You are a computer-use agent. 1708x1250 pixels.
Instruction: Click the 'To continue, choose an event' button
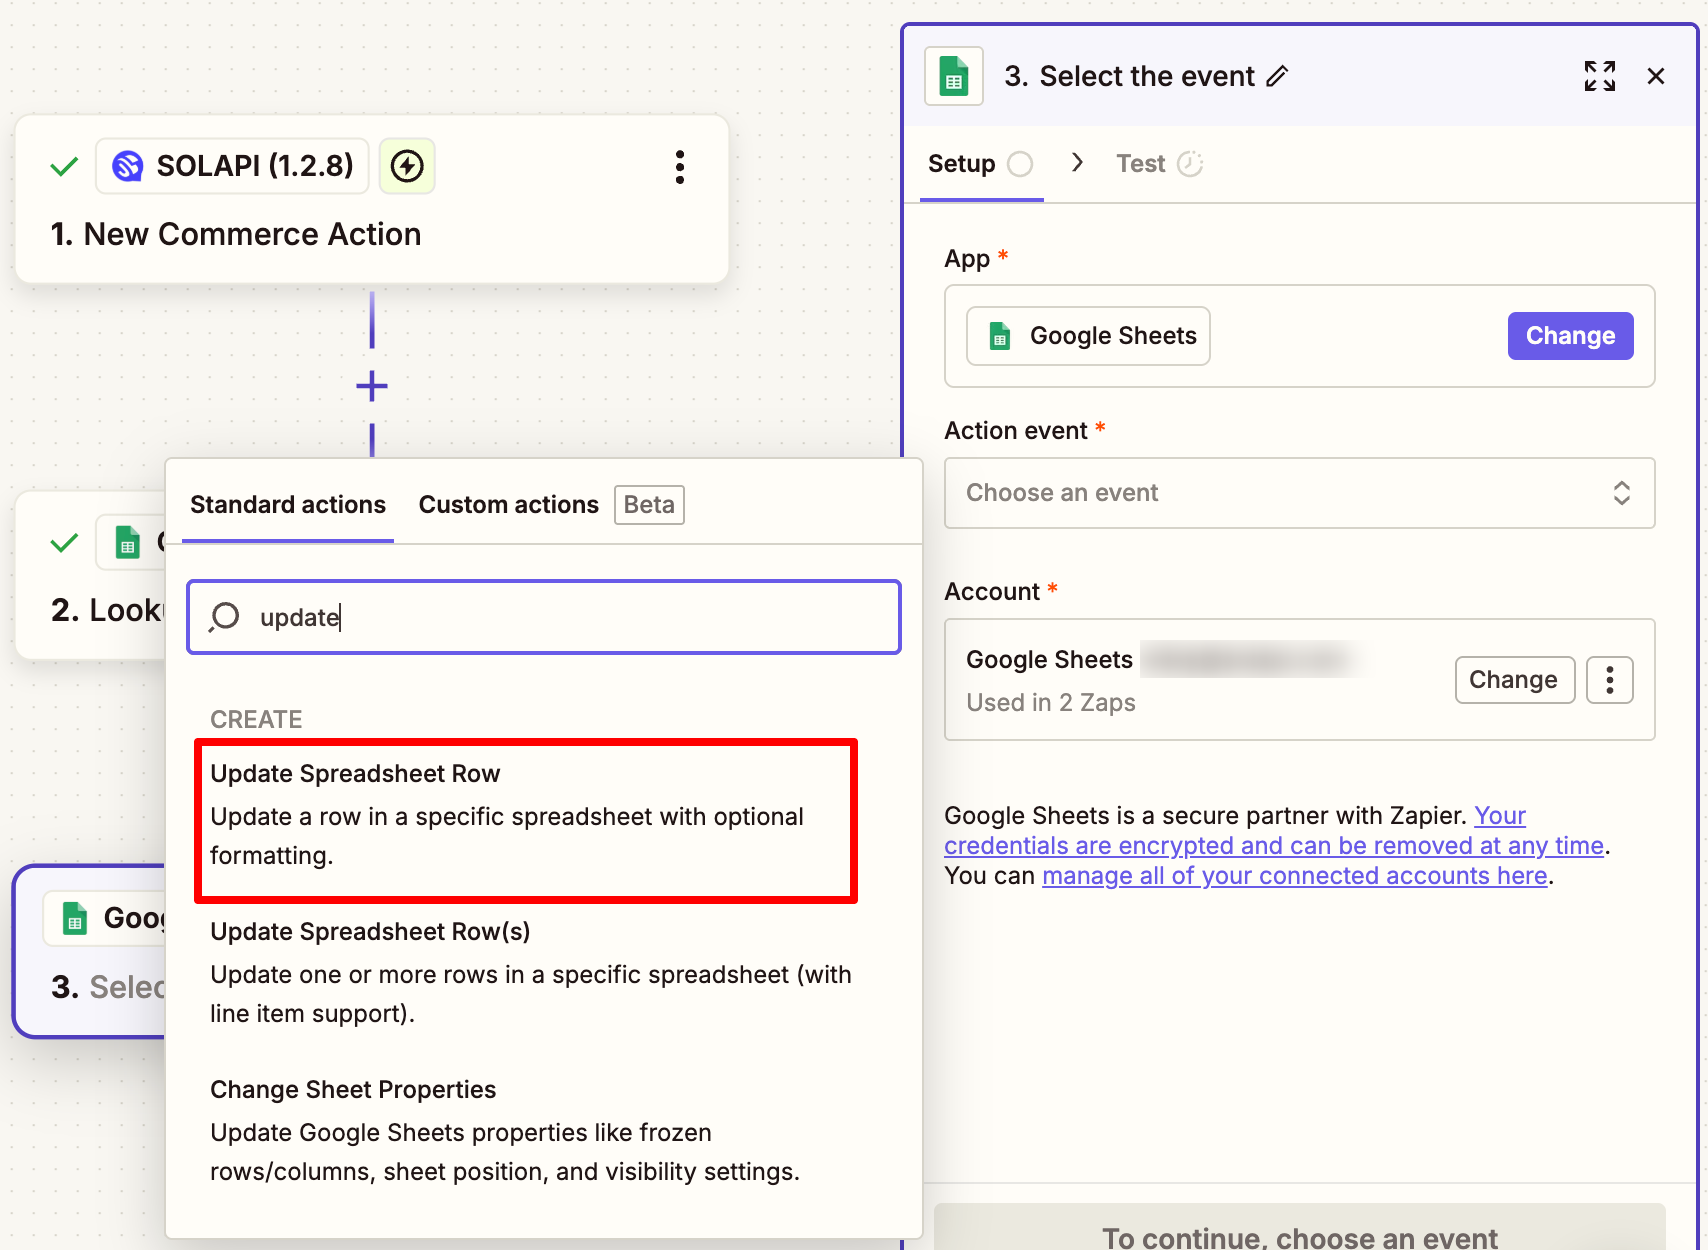pos(1299,1228)
